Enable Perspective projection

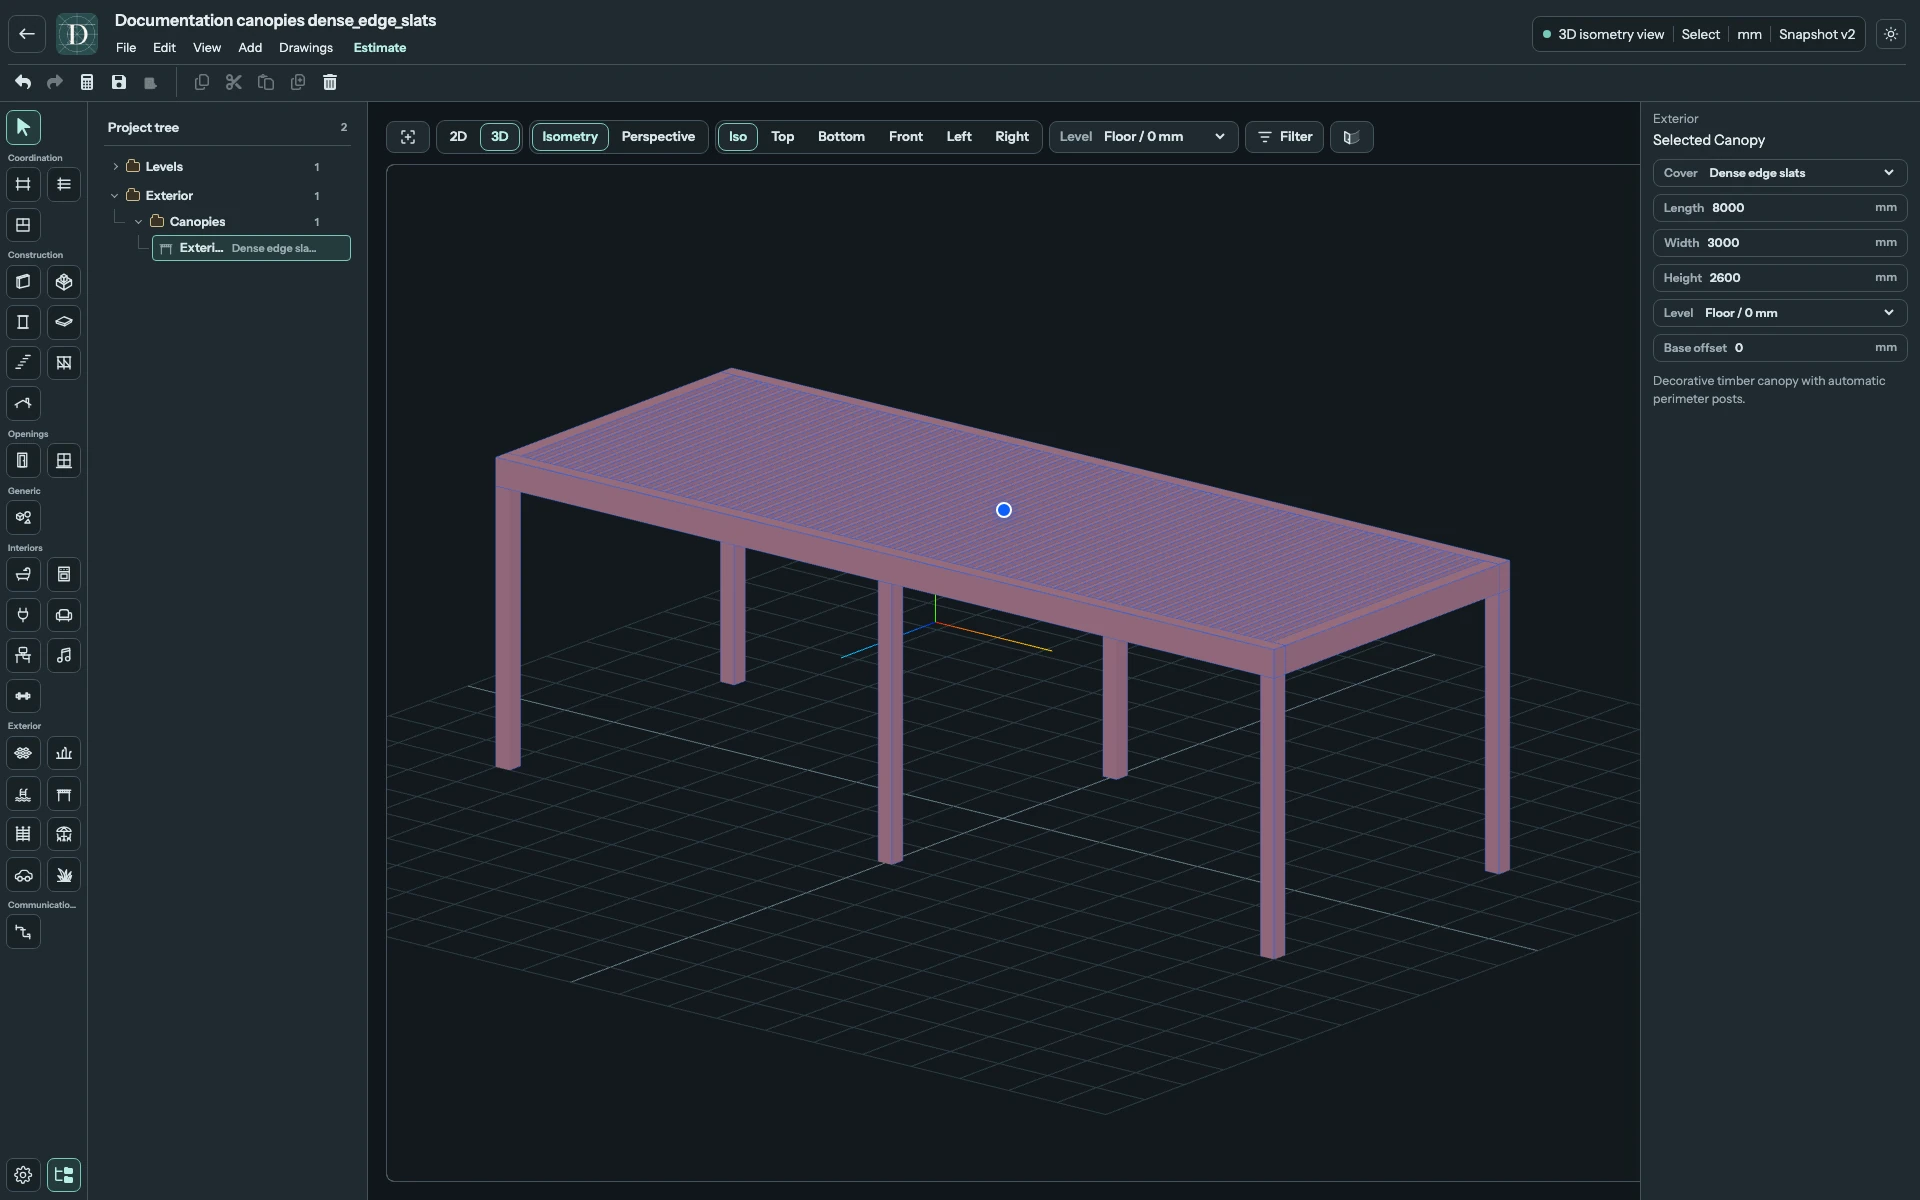pos(658,137)
